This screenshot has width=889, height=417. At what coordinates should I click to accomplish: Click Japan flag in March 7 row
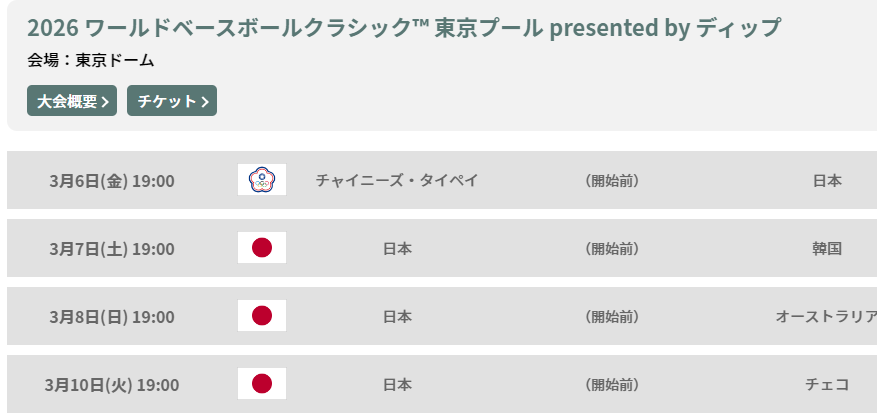[x=262, y=247]
